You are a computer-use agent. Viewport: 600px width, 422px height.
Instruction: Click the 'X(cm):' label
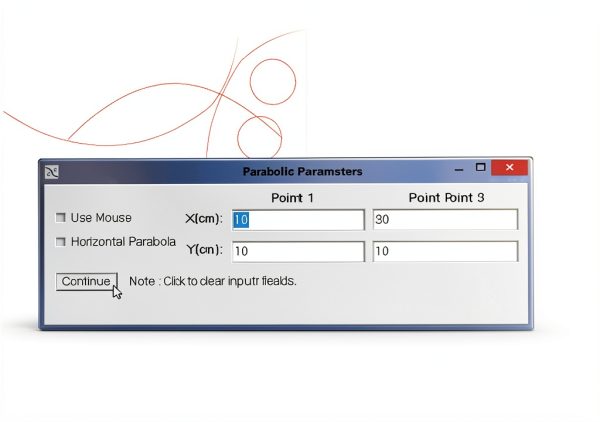tap(204, 219)
